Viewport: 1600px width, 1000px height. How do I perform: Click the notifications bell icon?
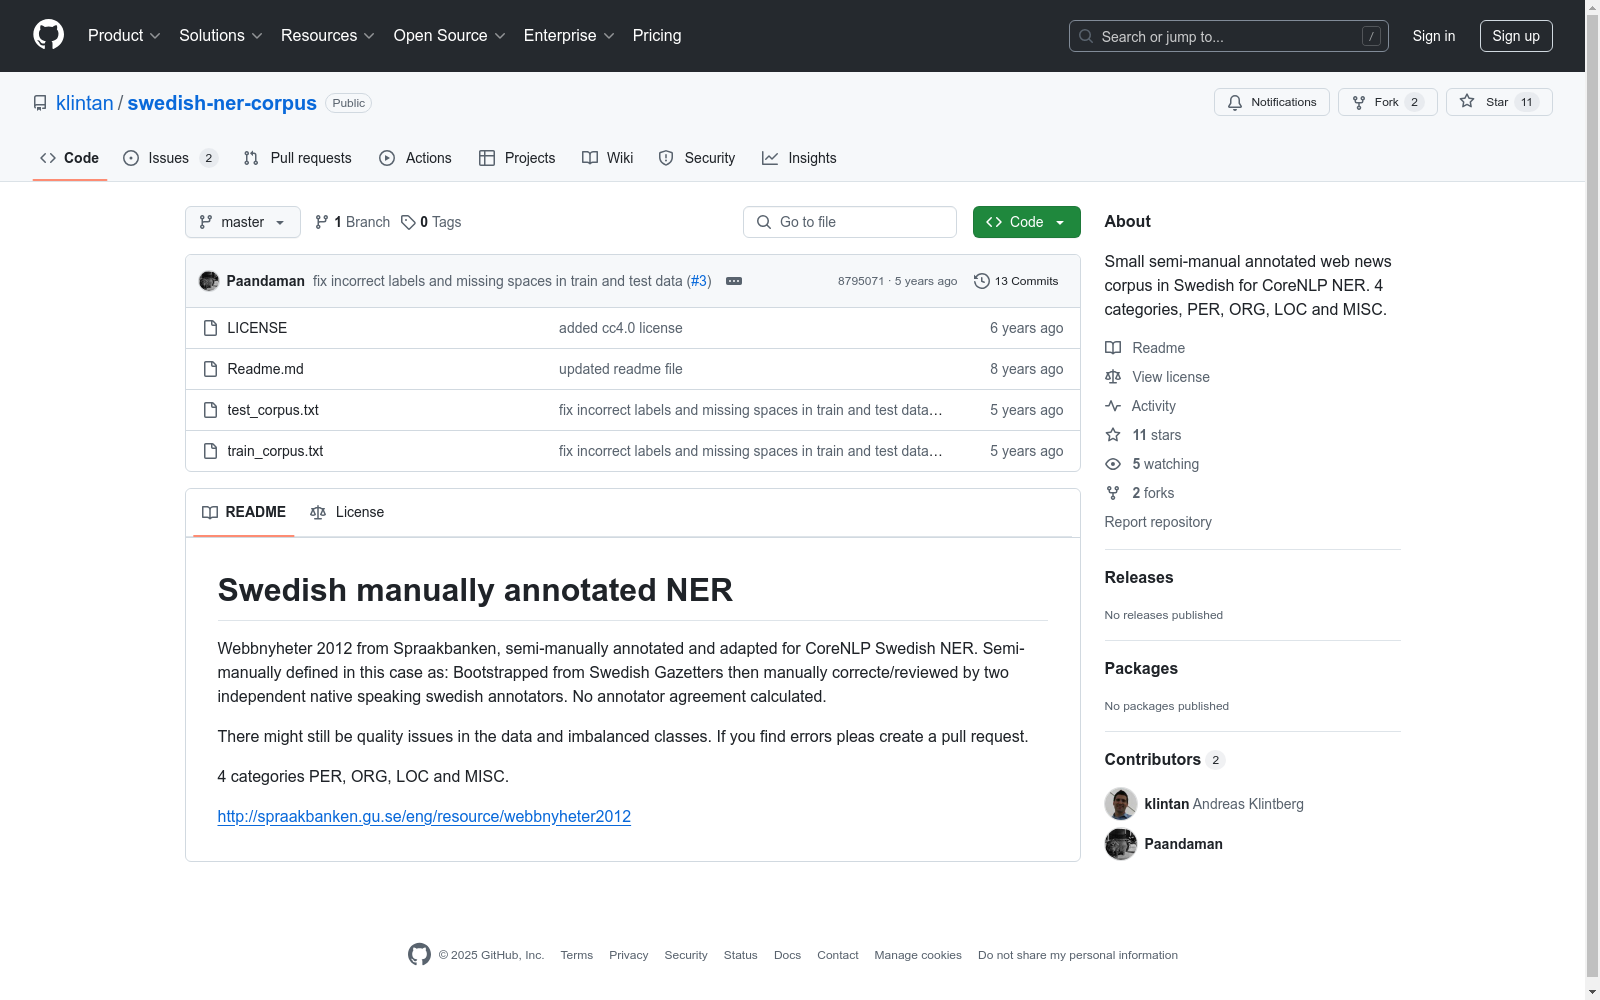[x=1235, y=102]
